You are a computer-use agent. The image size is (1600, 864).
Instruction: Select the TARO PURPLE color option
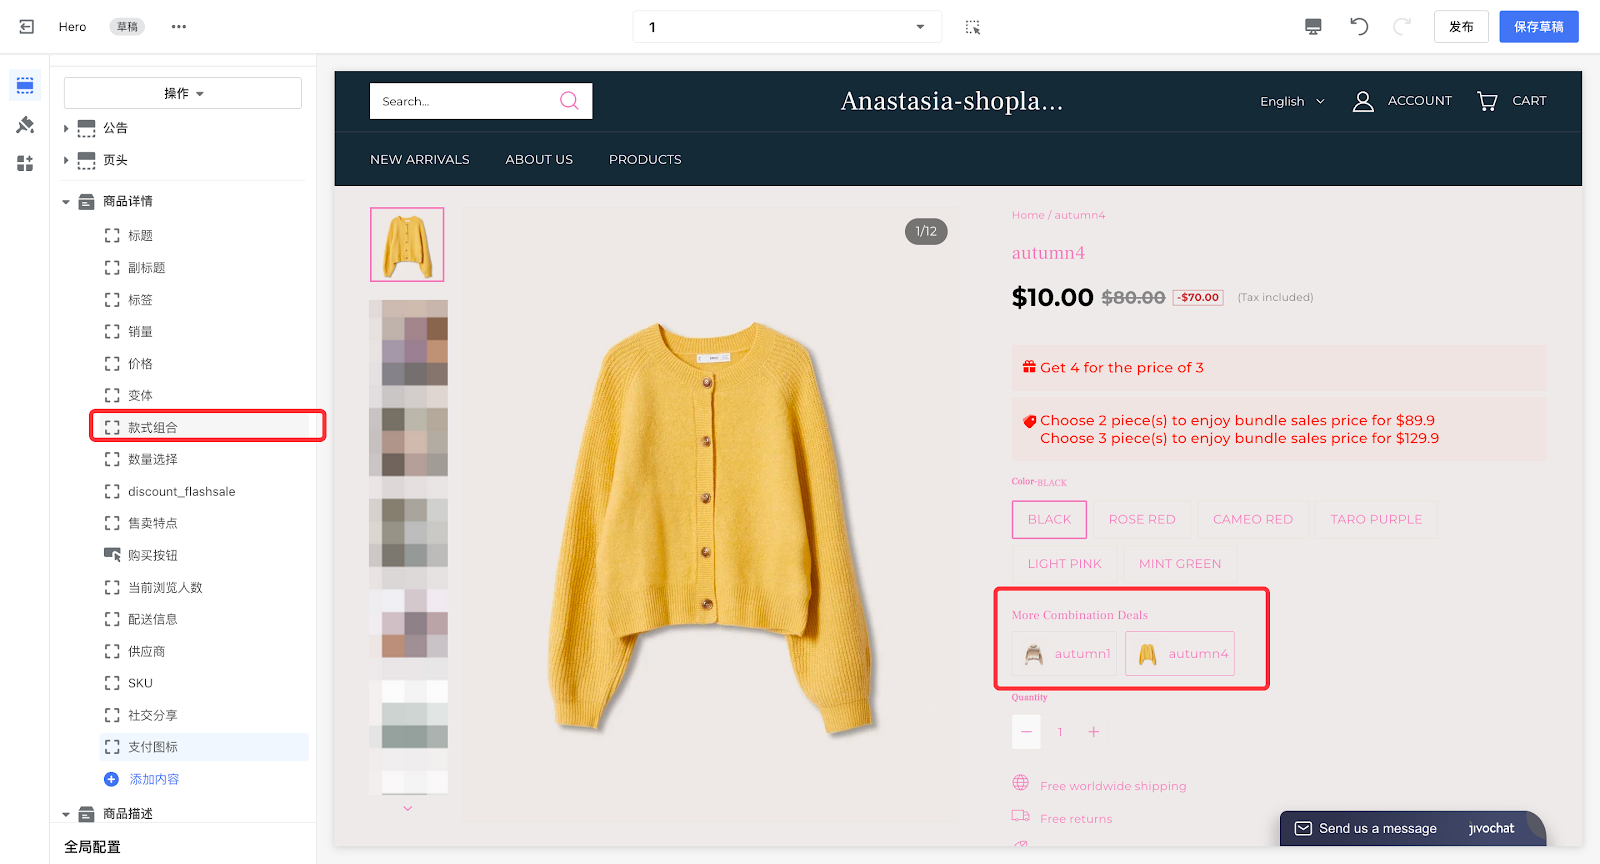(1375, 520)
